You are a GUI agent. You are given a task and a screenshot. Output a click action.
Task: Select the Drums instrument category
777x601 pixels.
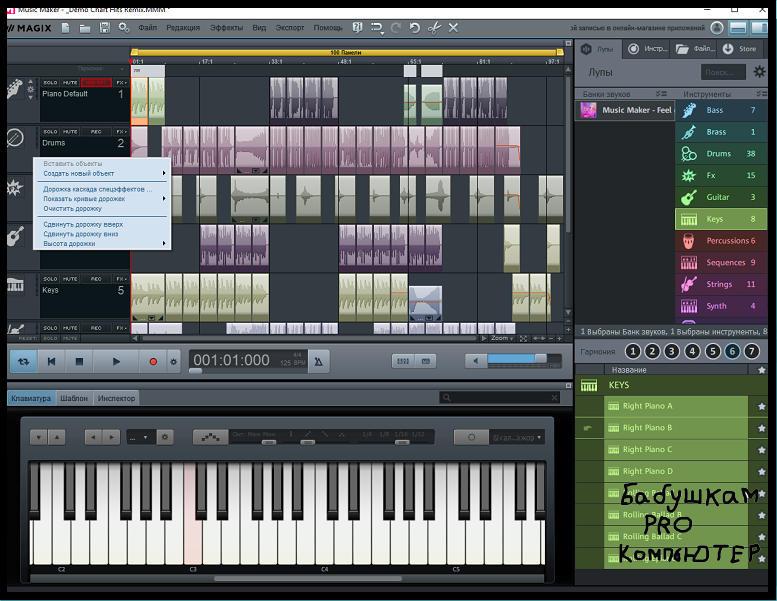coord(721,154)
